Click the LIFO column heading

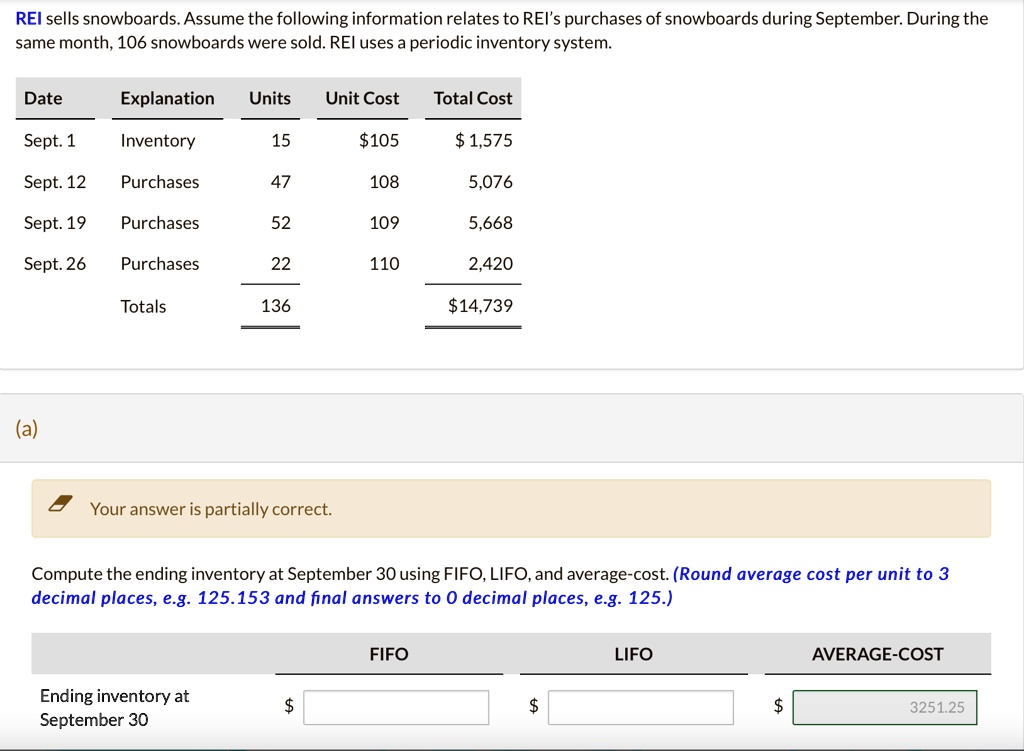633,654
